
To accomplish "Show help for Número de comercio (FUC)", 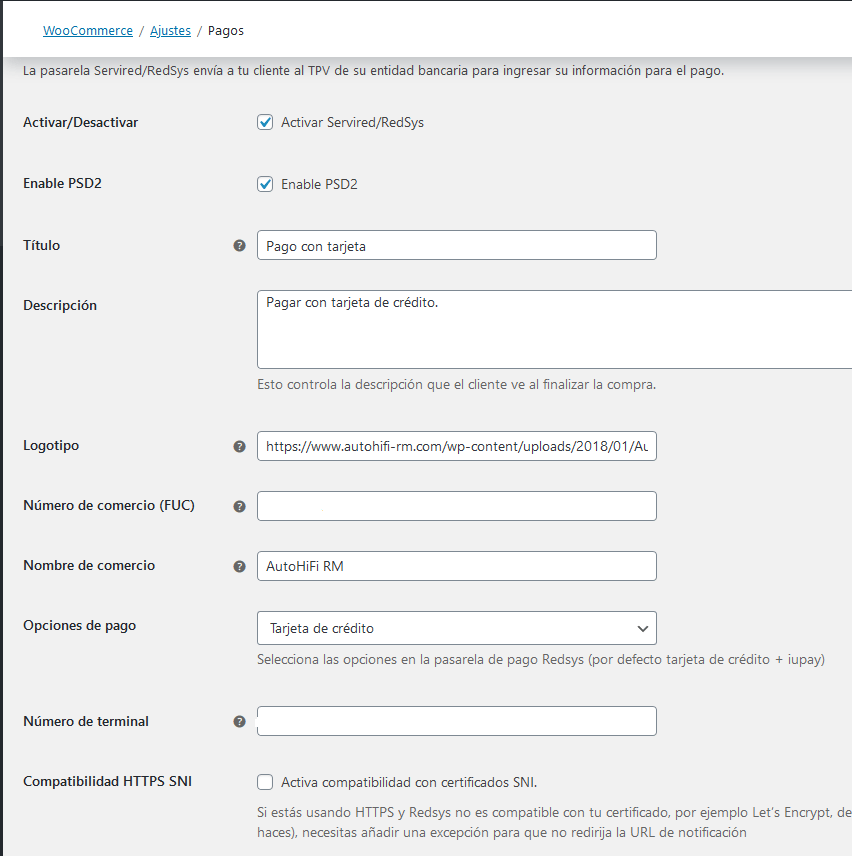I will (x=240, y=507).
